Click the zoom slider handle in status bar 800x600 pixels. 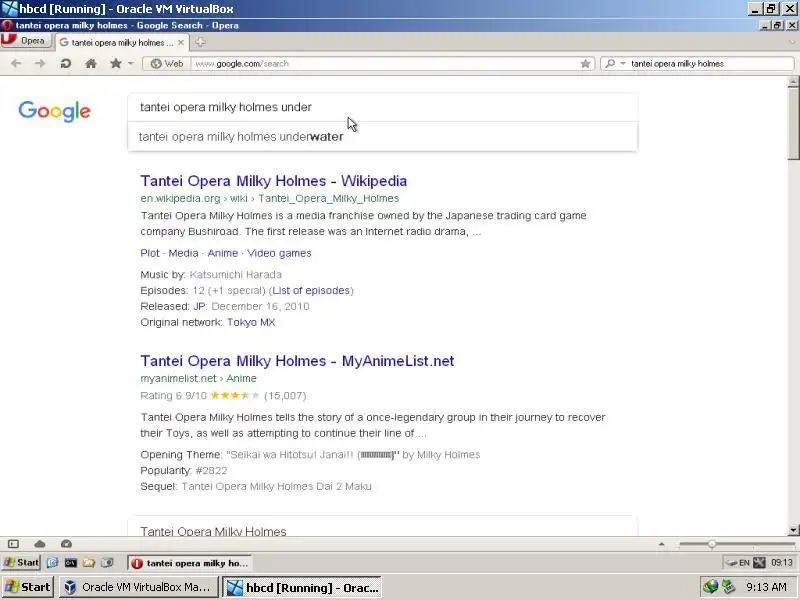click(x=712, y=544)
